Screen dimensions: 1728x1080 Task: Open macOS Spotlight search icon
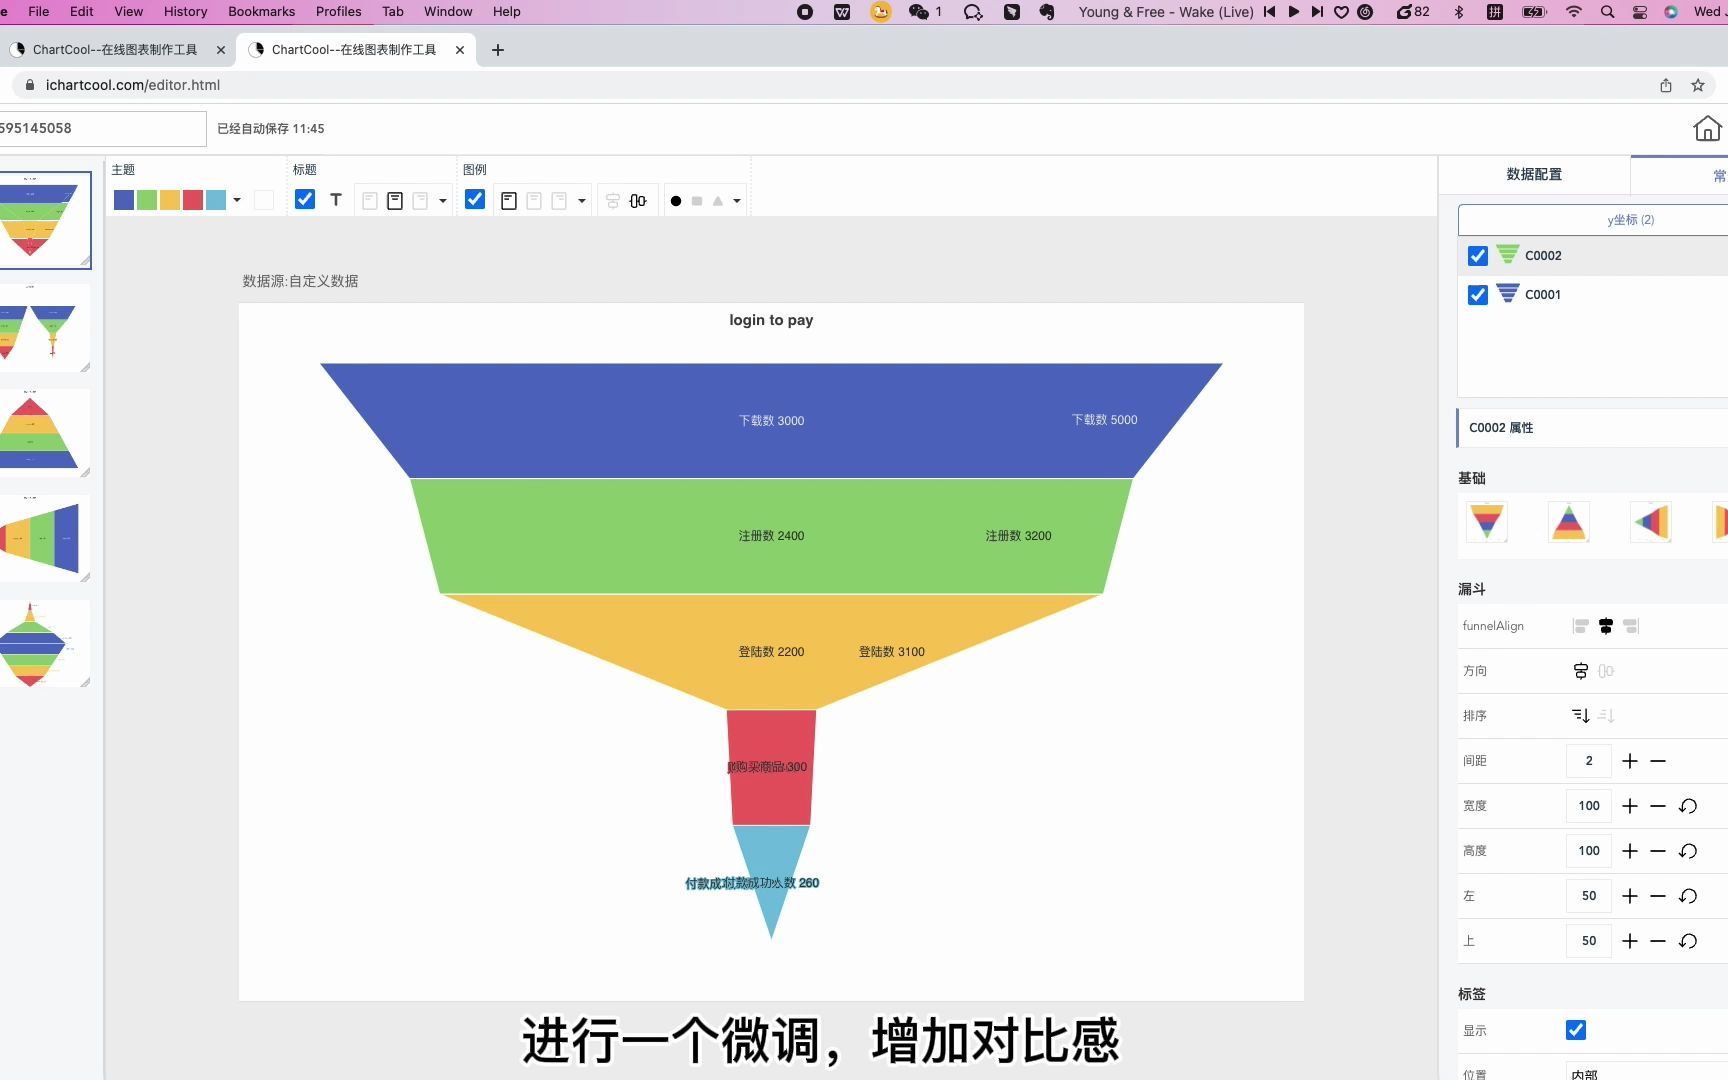tap(1607, 12)
